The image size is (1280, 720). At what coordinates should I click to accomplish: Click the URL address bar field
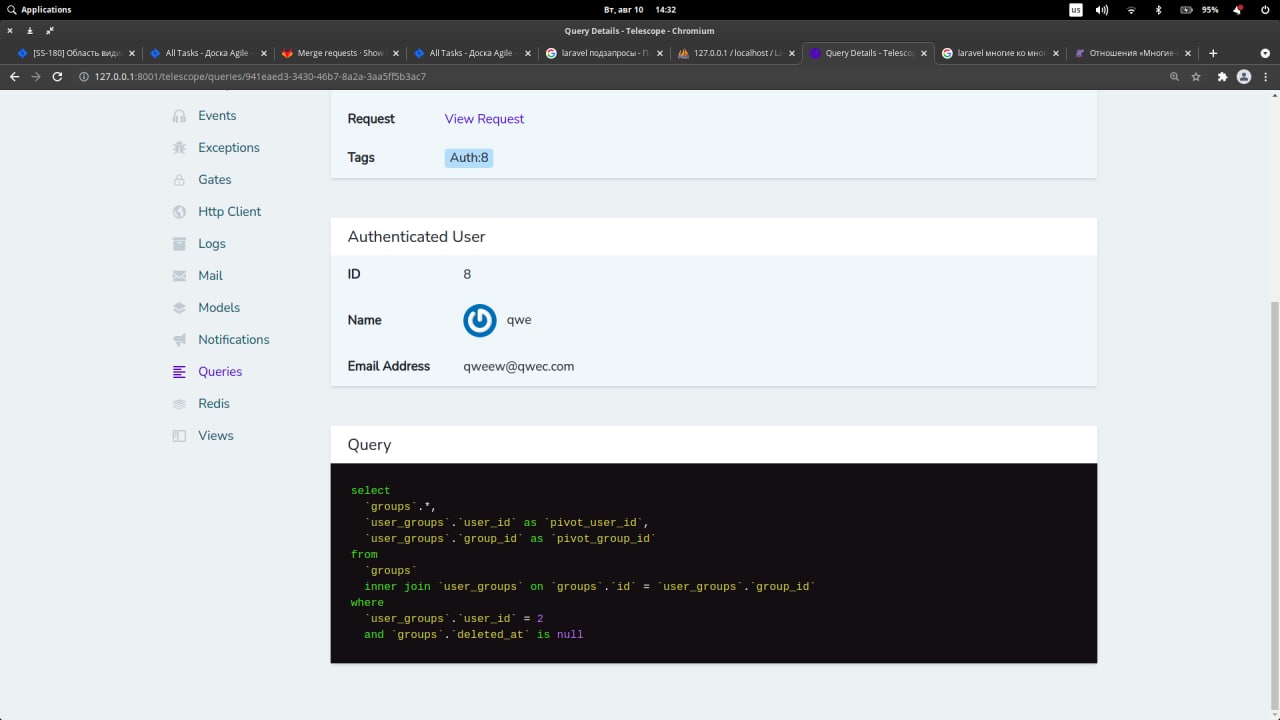(x=620, y=76)
